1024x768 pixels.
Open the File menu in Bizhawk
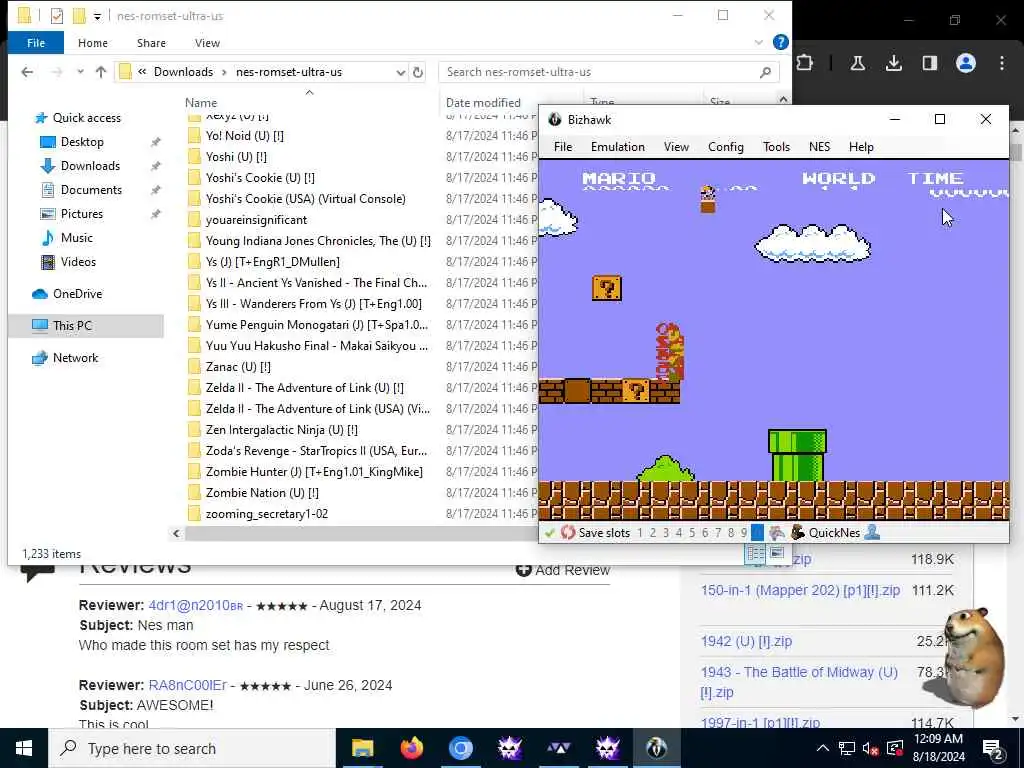pos(562,147)
